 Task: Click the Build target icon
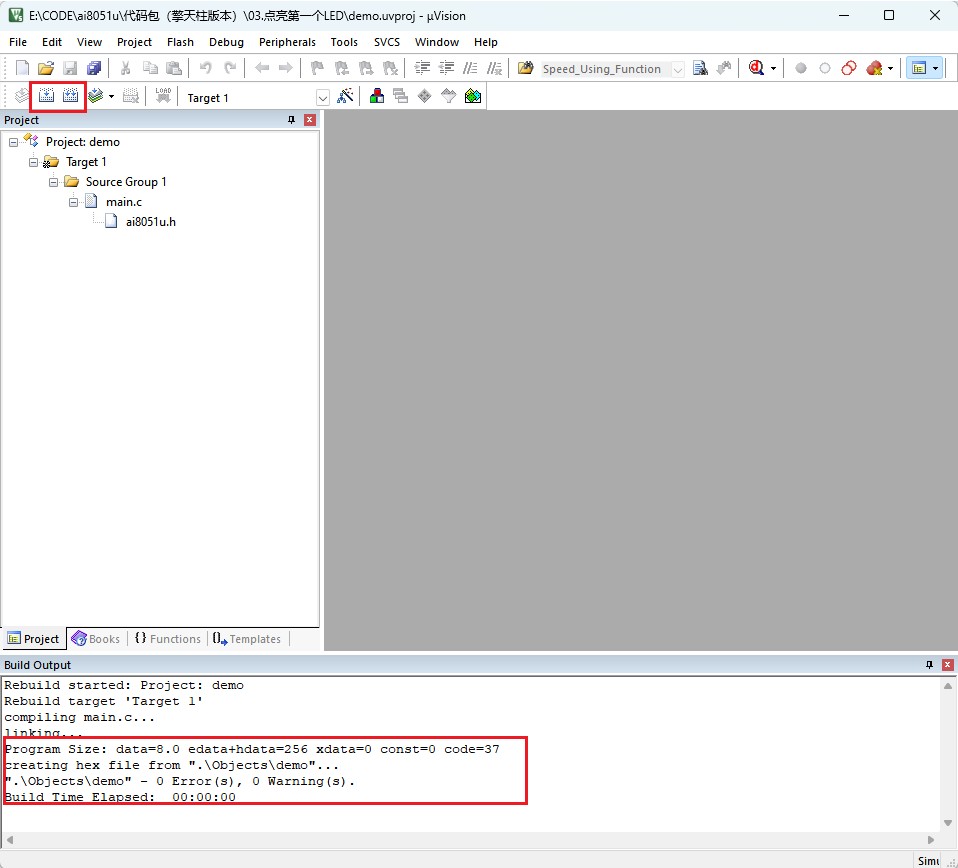46,96
